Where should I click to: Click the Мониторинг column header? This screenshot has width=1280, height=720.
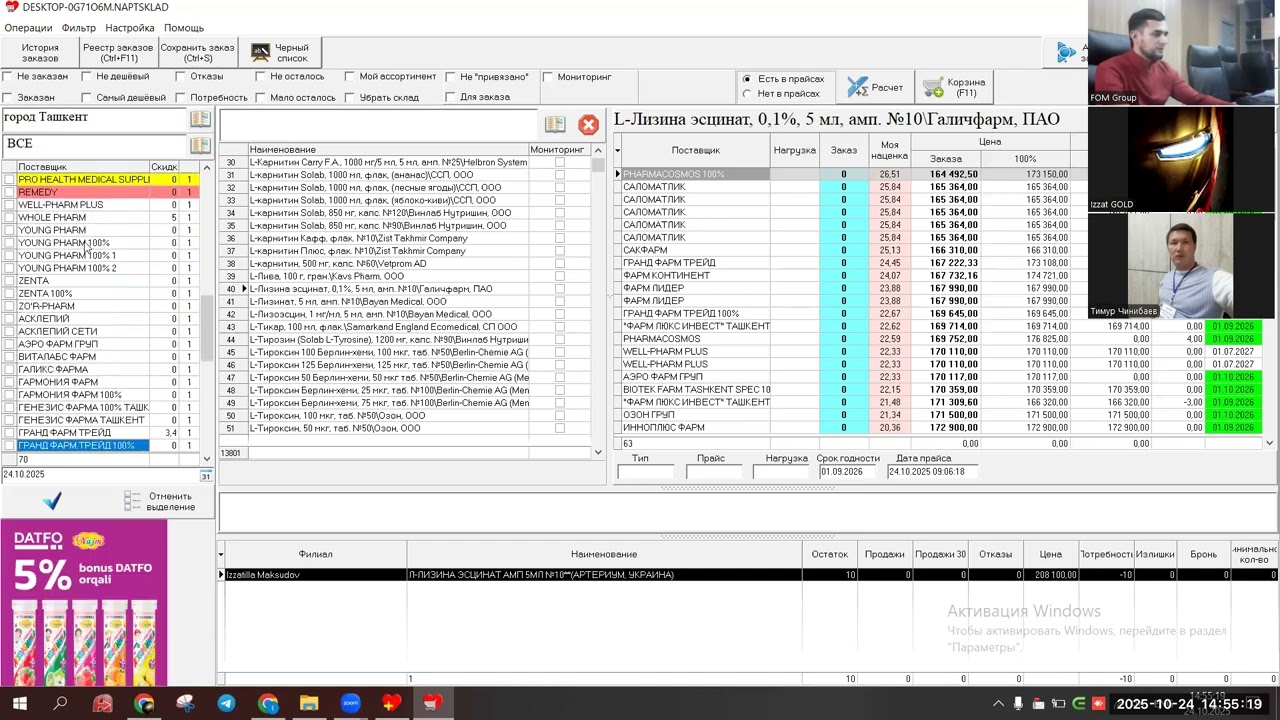(x=557, y=150)
